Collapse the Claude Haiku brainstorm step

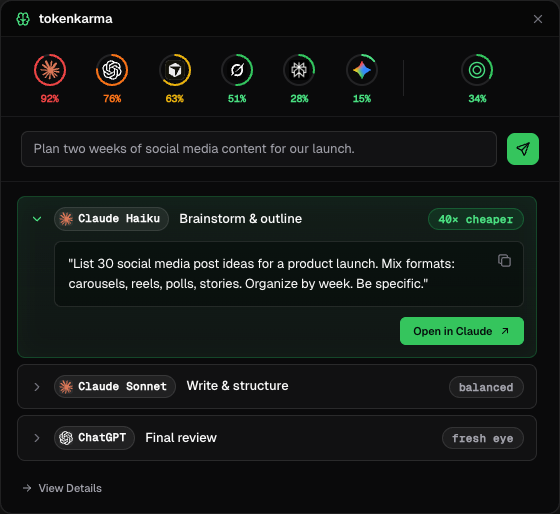click(37, 219)
